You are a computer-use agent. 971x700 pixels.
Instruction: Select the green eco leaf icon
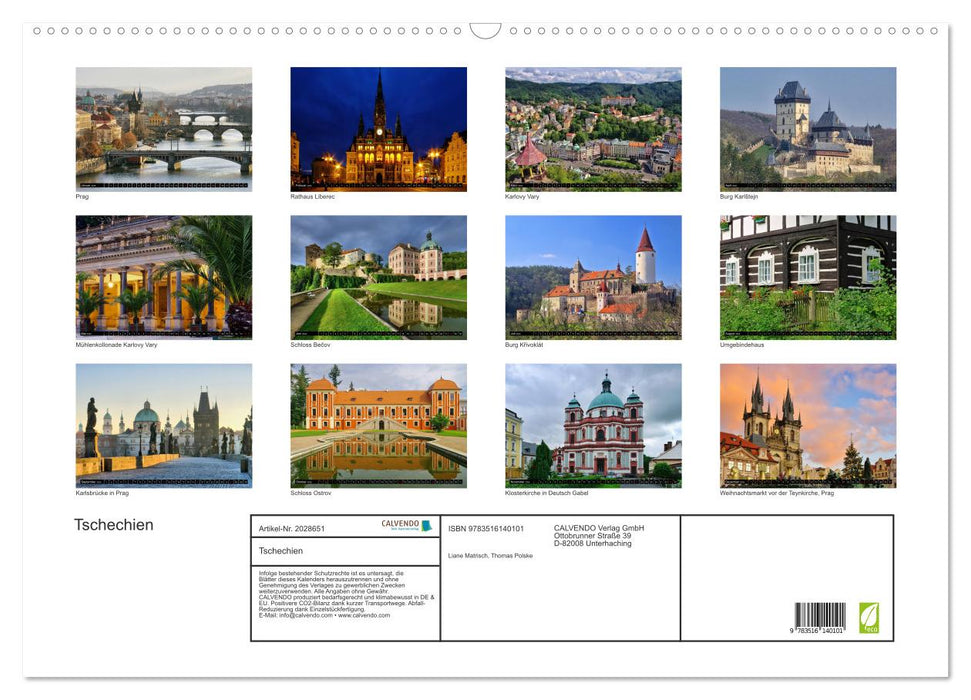pyautogui.click(x=871, y=618)
